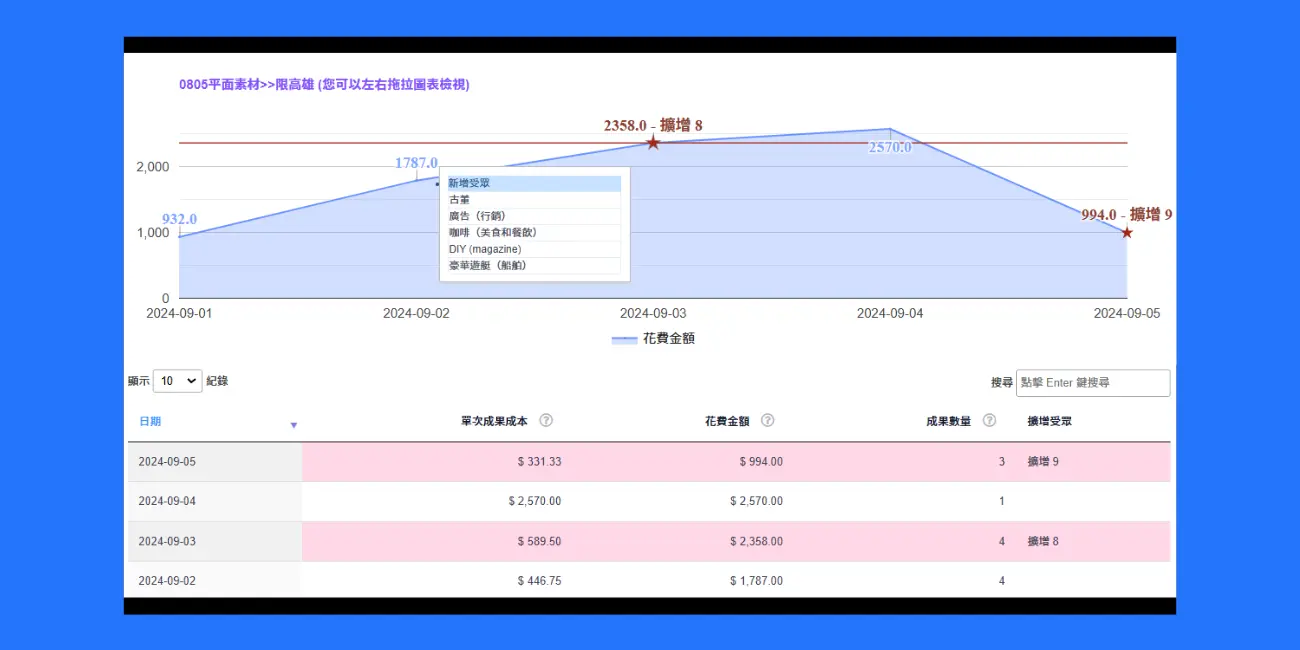The width and height of the screenshot is (1300, 650).
Task: Select table row date 2024-09-05
Action: tap(167, 462)
